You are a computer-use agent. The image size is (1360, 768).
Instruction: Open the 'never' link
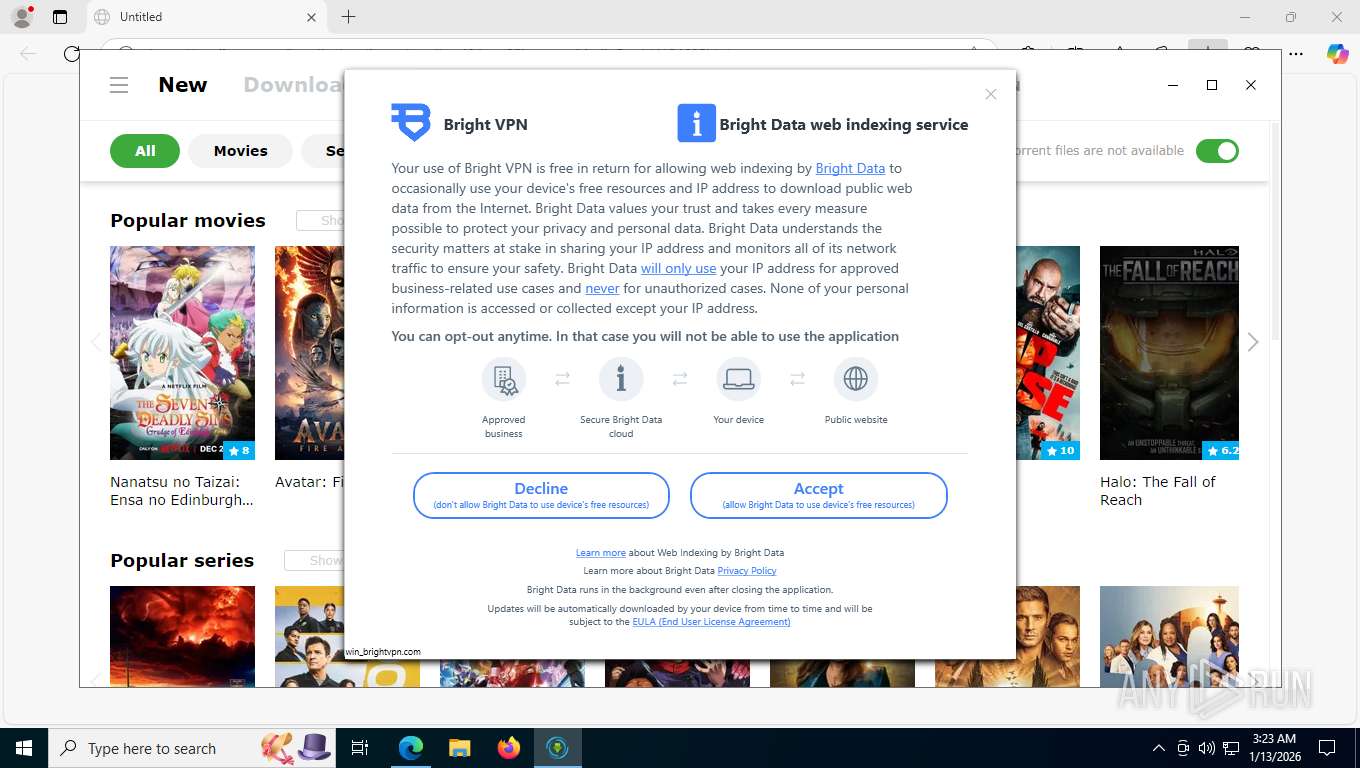tap(602, 288)
